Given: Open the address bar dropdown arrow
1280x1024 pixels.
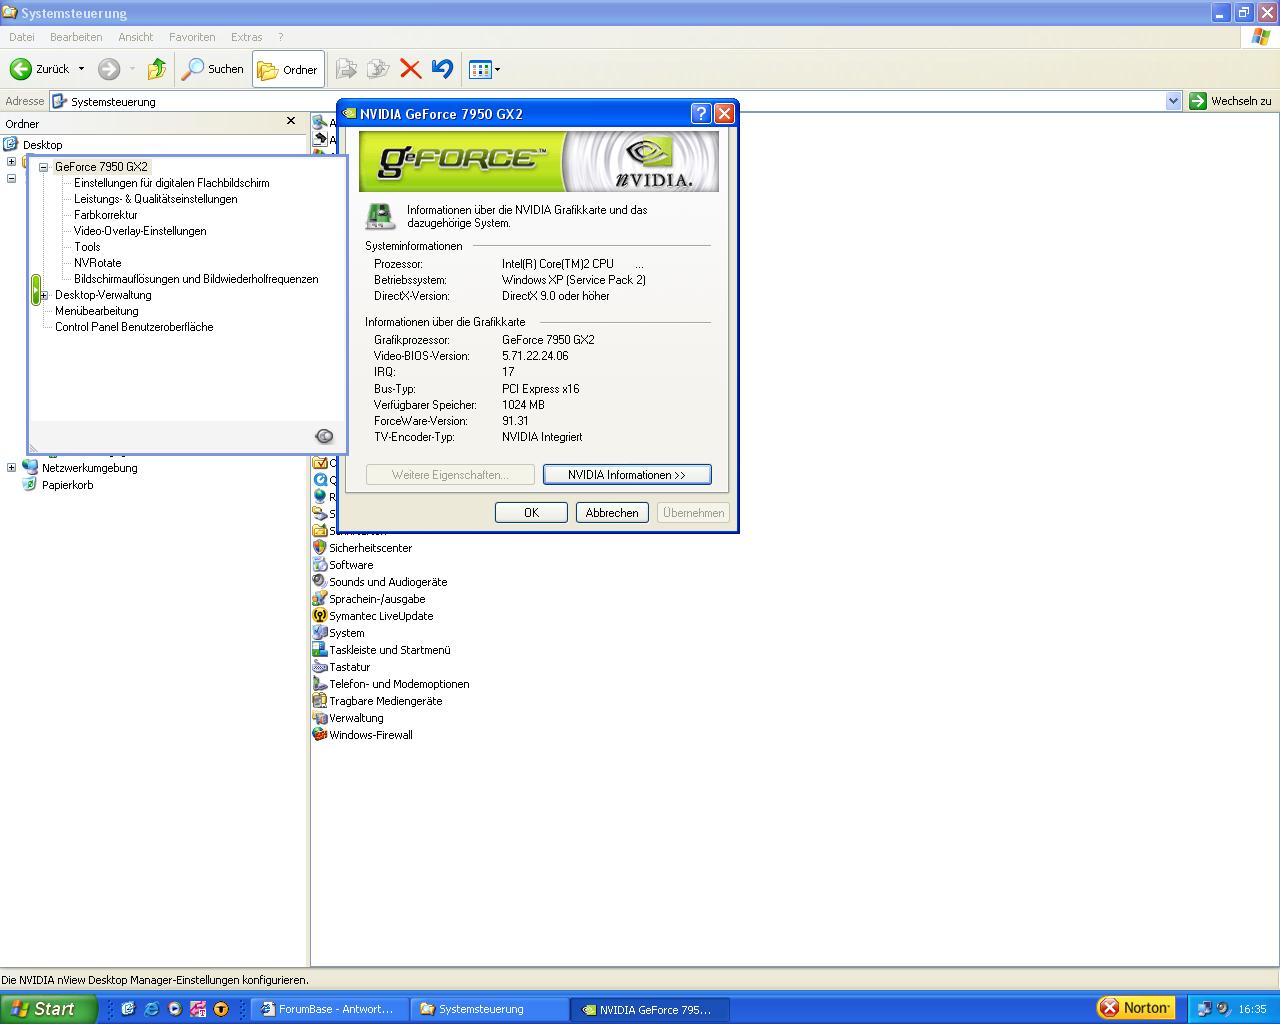Looking at the screenshot, I should tap(1174, 101).
